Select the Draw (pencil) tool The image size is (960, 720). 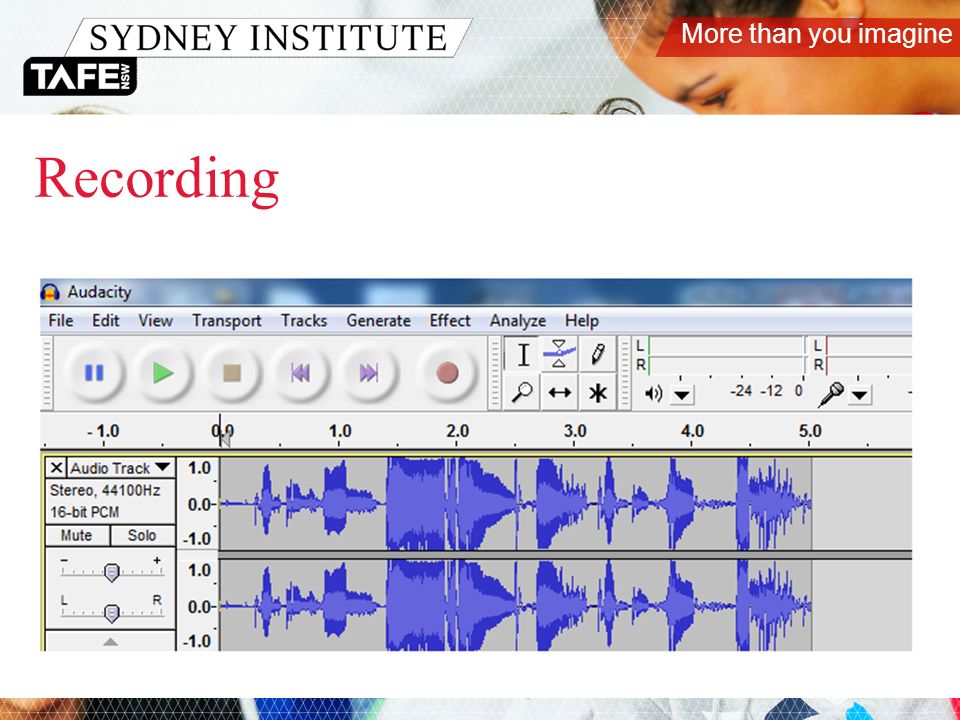point(597,354)
